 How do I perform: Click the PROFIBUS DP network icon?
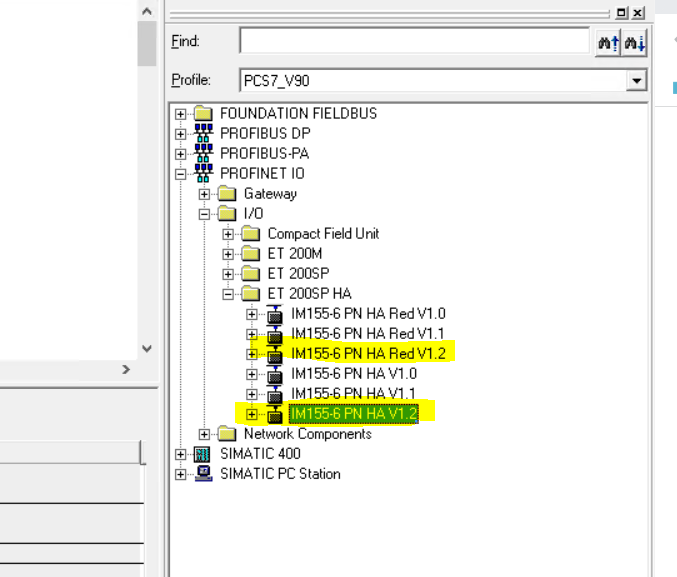point(203,133)
